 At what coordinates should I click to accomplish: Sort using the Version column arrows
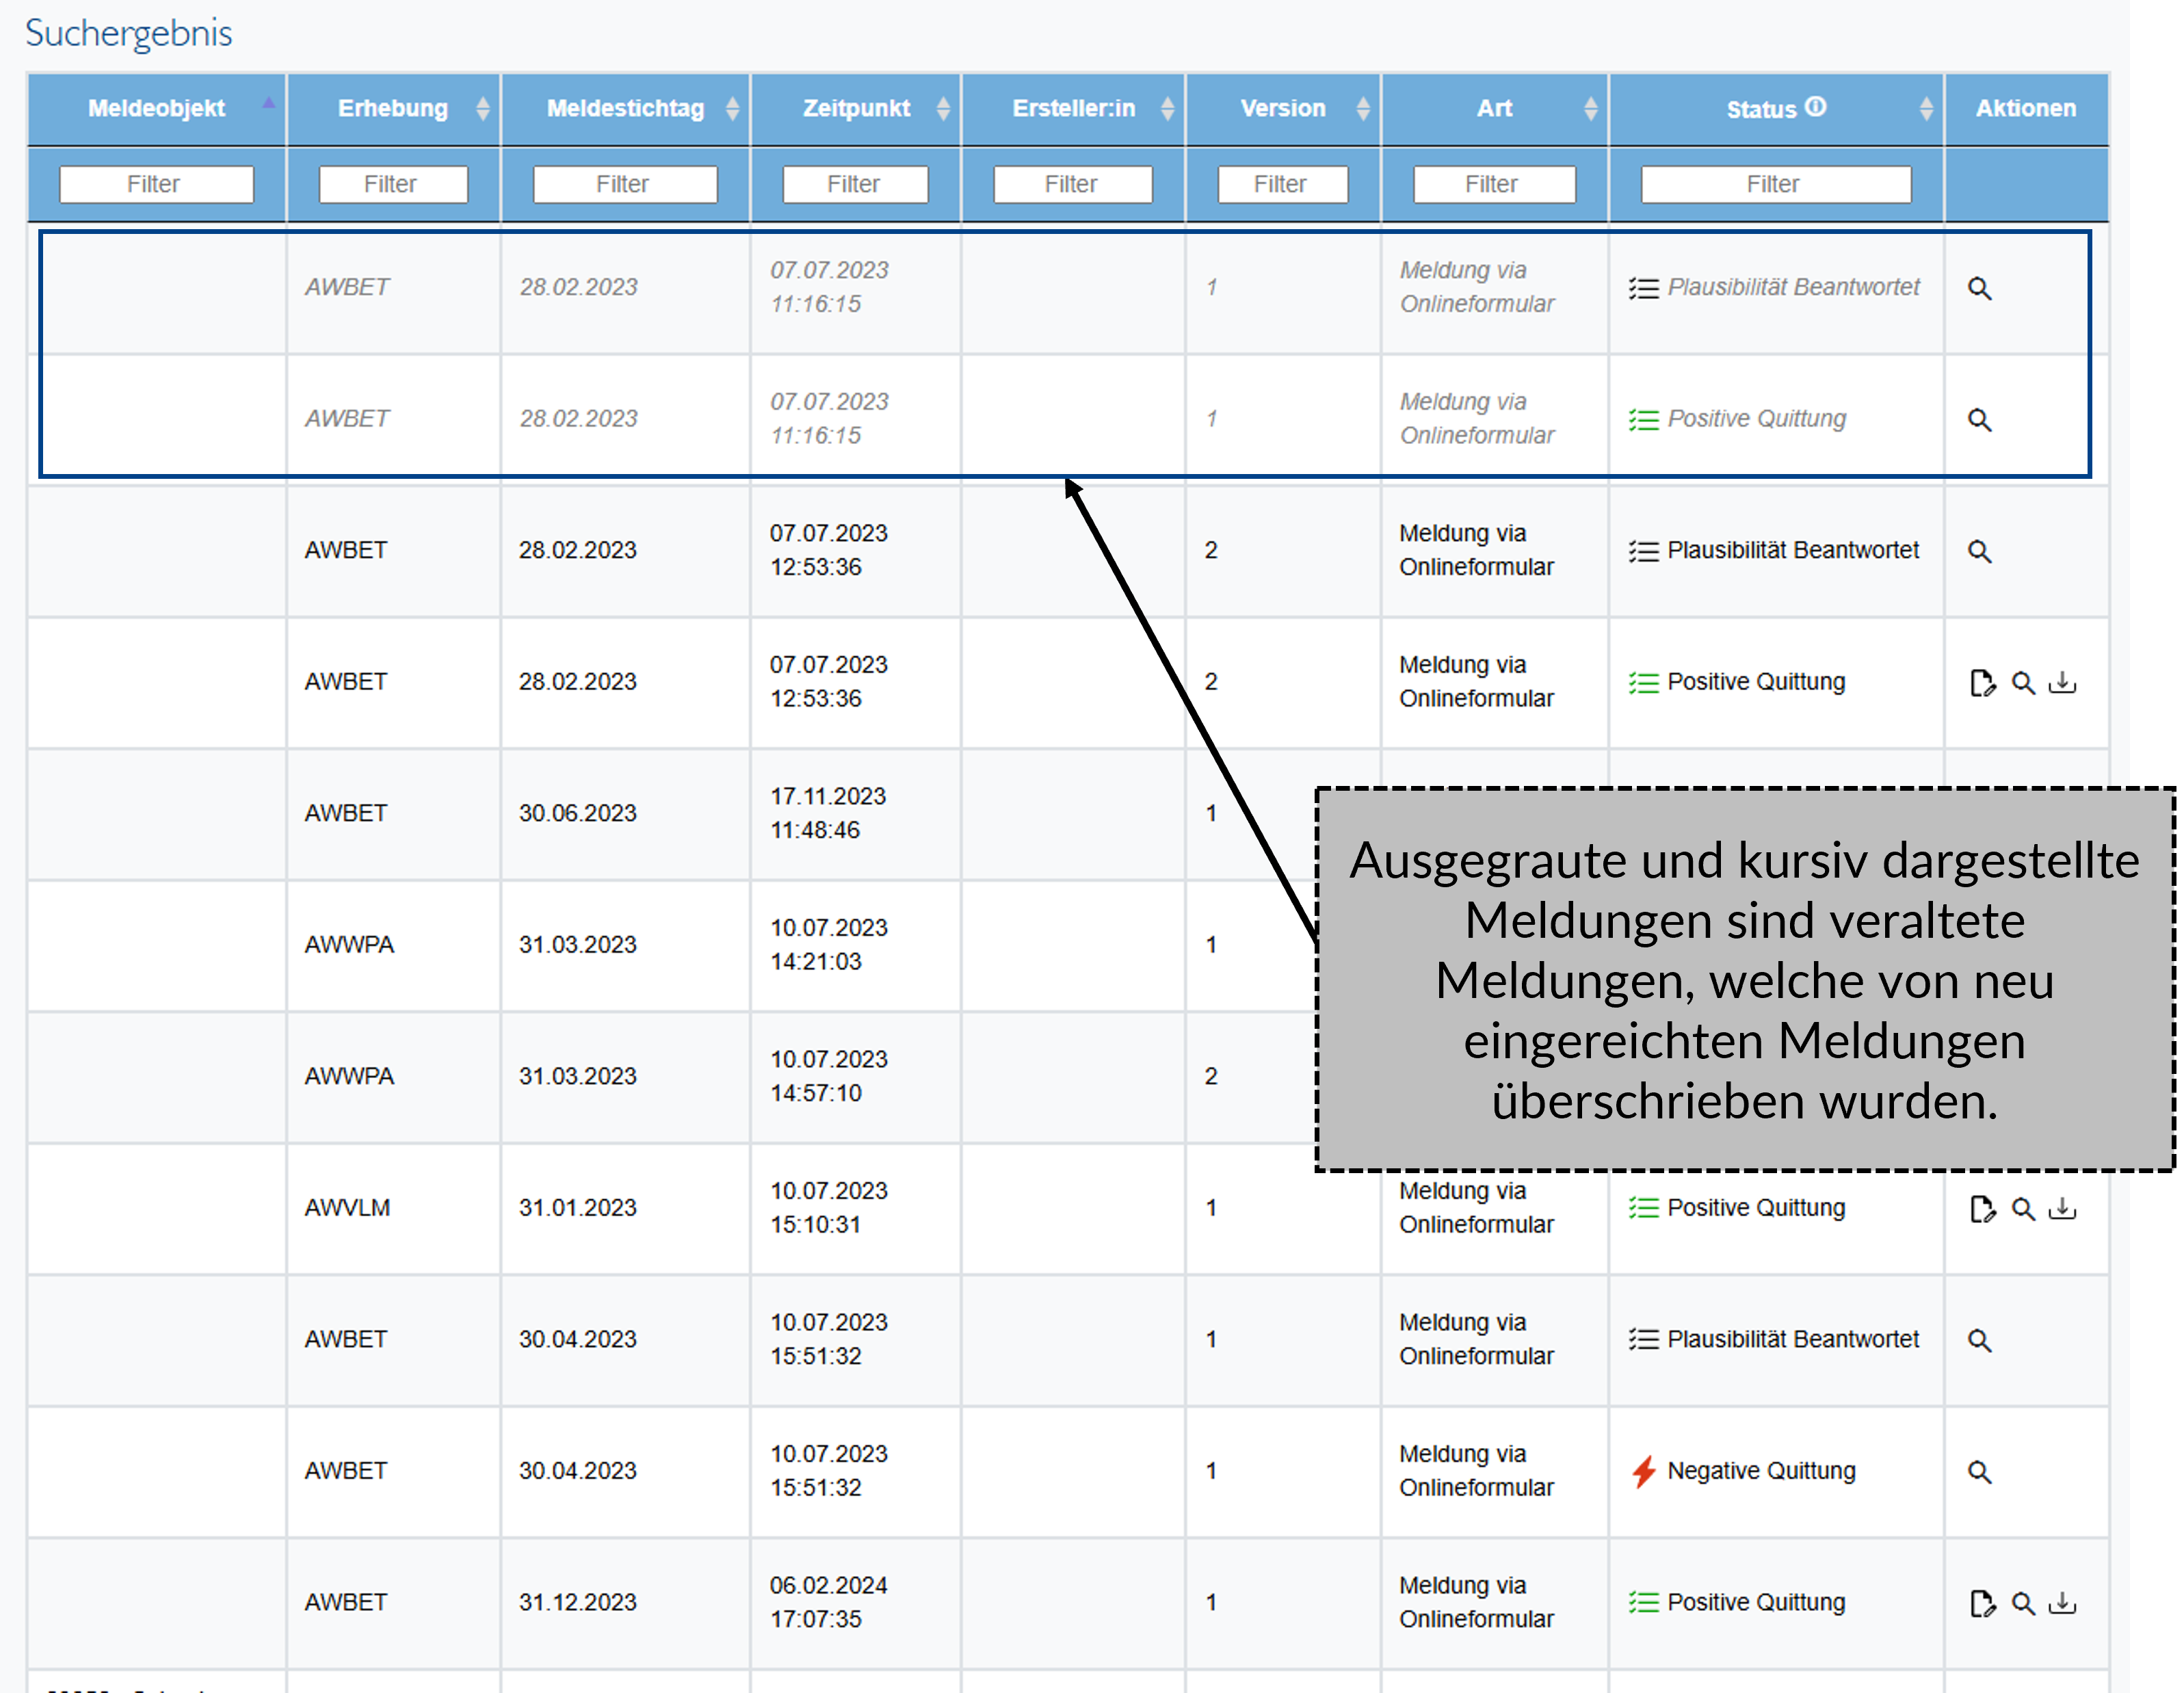1362,108
